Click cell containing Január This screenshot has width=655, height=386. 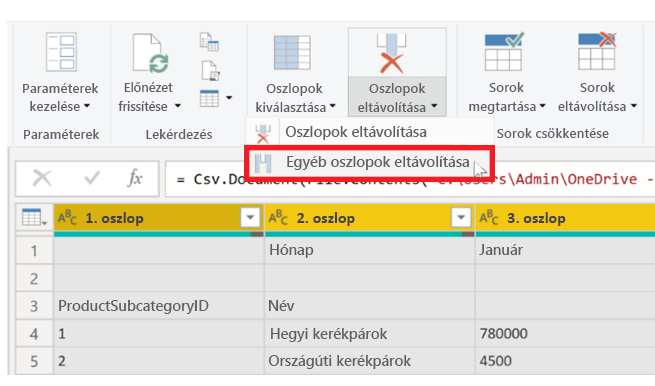pyautogui.click(x=565, y=250)
